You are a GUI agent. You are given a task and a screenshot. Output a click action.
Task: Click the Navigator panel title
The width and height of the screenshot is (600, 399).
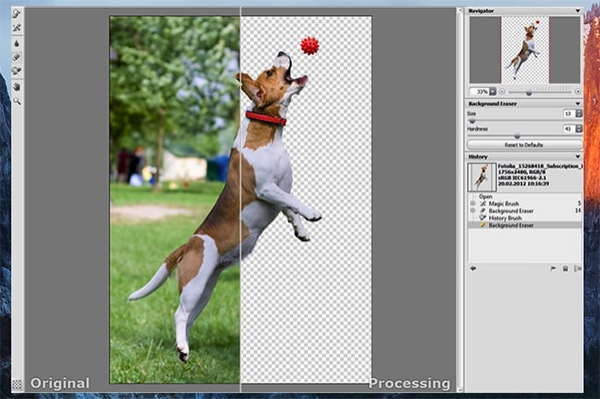tap(481, 11)
